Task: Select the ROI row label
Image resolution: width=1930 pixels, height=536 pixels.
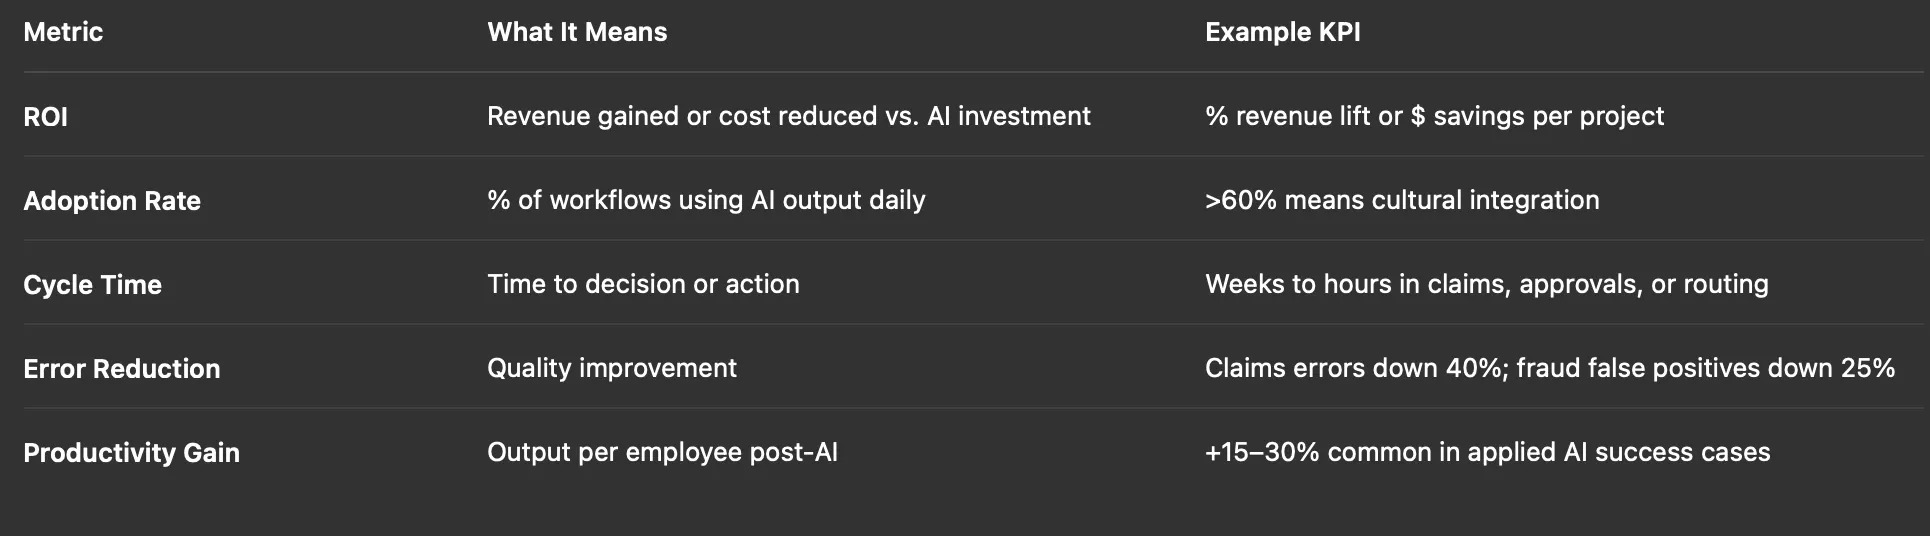Action: [46, 117]
